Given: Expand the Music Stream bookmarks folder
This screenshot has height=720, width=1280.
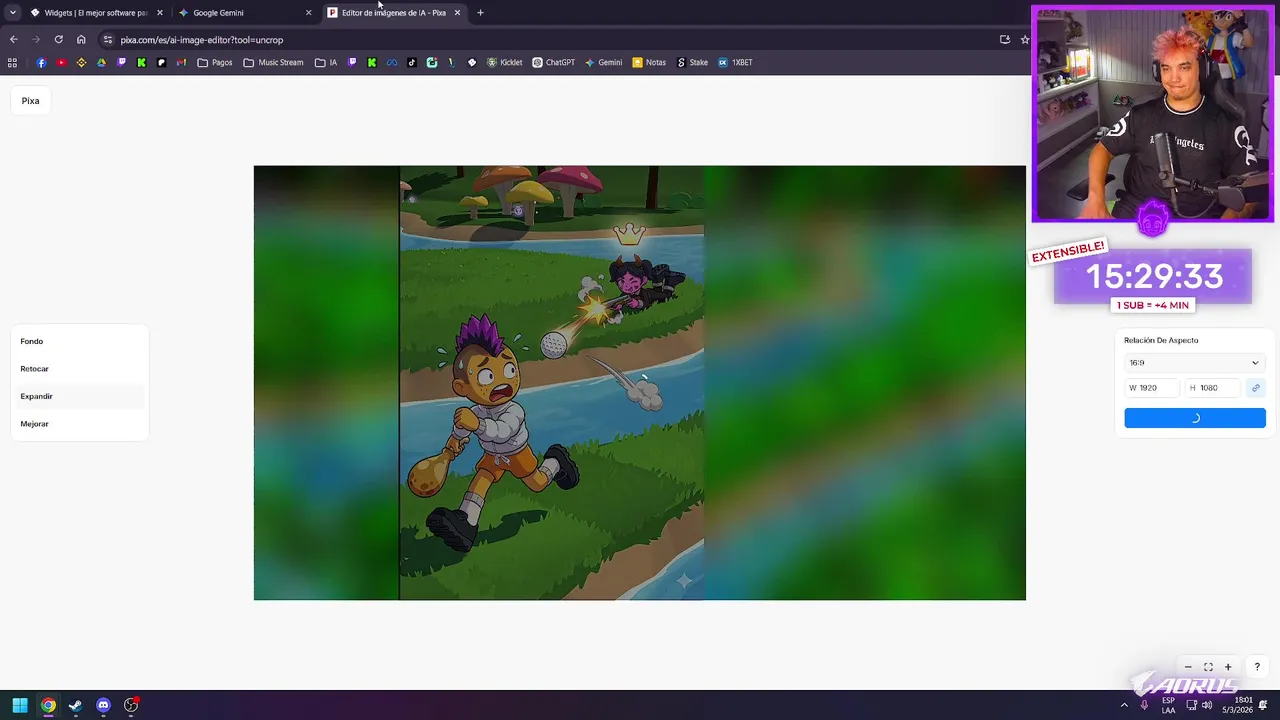Looking at the screenshot, I should [x=274, y=62].
